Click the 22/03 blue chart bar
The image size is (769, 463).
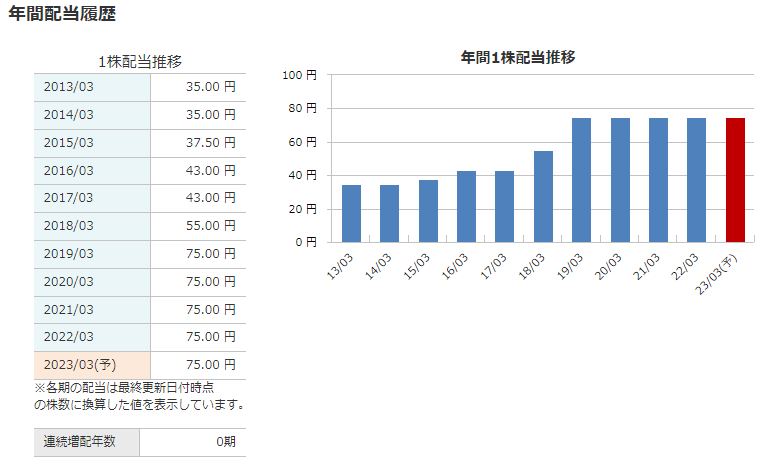click(x=697, y=180)
